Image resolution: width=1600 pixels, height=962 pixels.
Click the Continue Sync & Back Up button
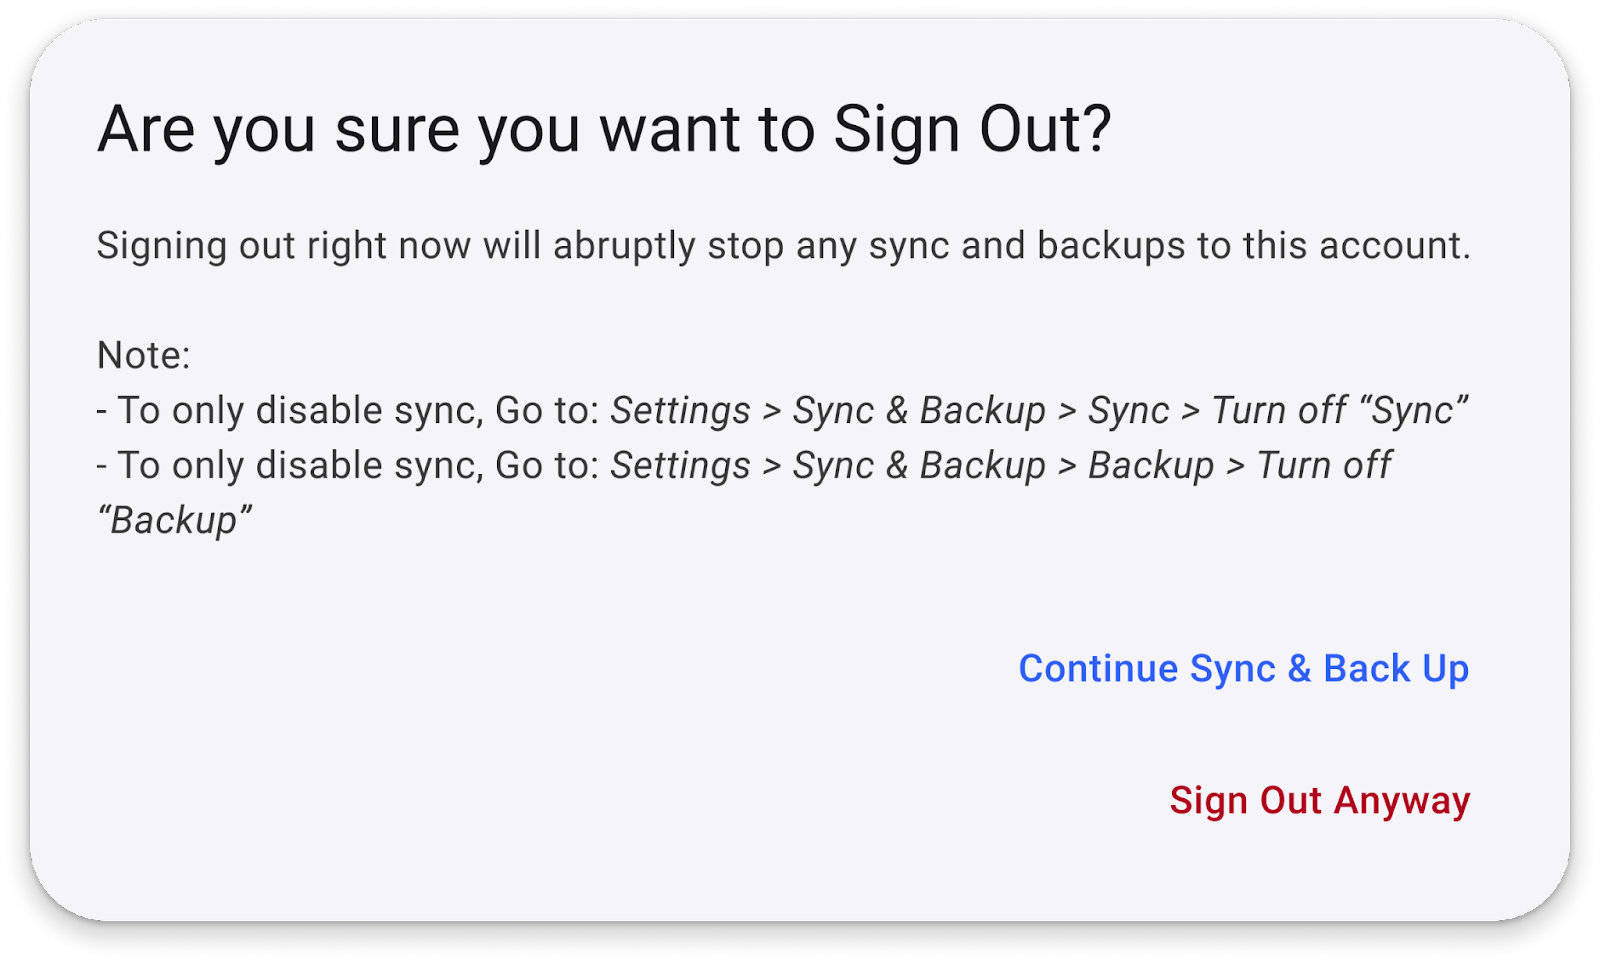[1243, 669]
